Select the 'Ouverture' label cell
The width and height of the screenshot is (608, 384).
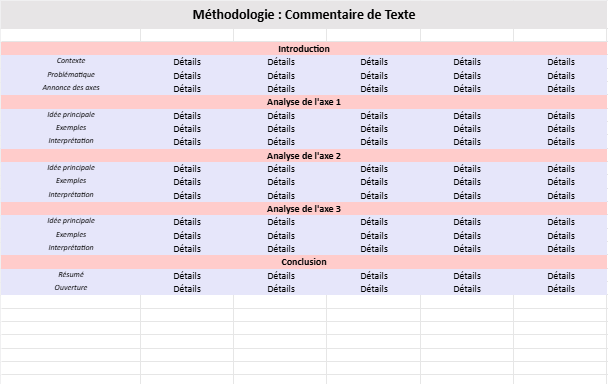click(x=71, y=288)
